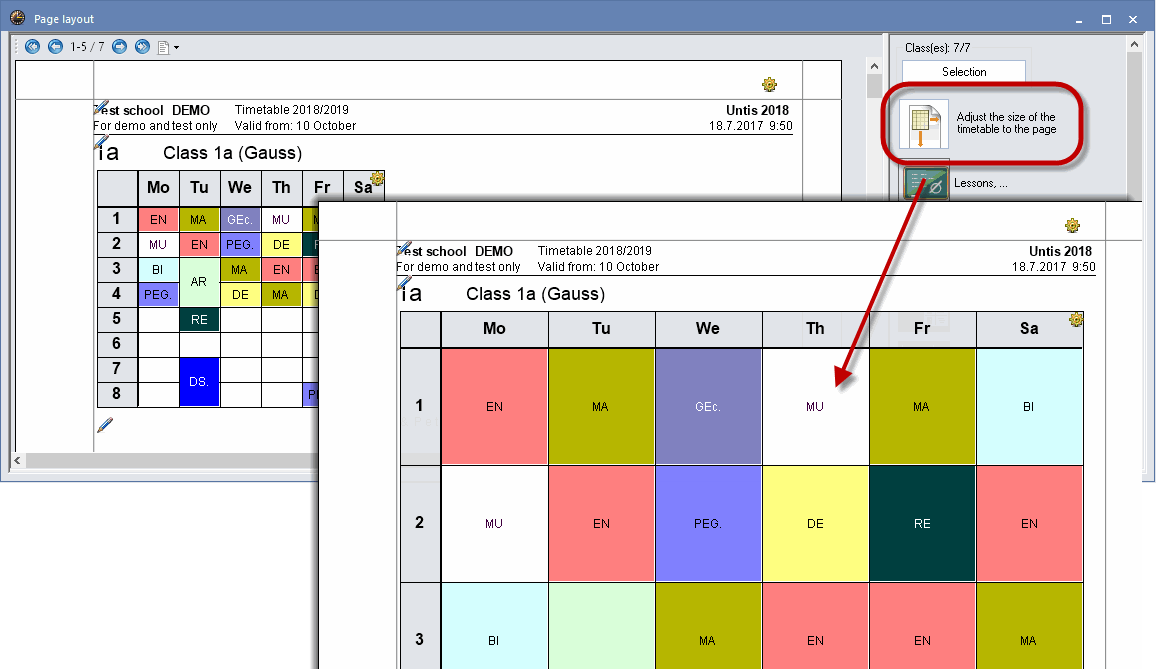Go to the previous page with the left arrow
The width and height of the screenshot is (1156, 669).
coord(55,46)
